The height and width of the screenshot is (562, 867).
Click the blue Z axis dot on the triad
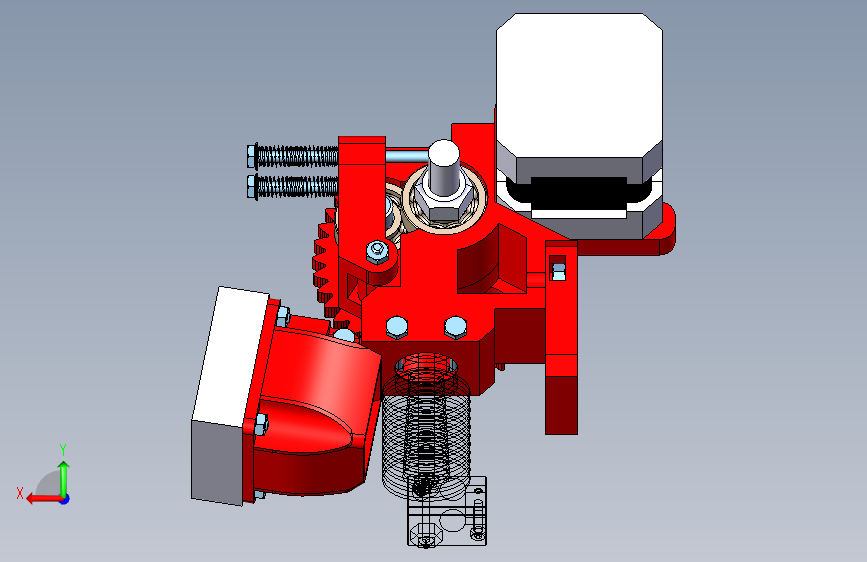click(65, 499)
